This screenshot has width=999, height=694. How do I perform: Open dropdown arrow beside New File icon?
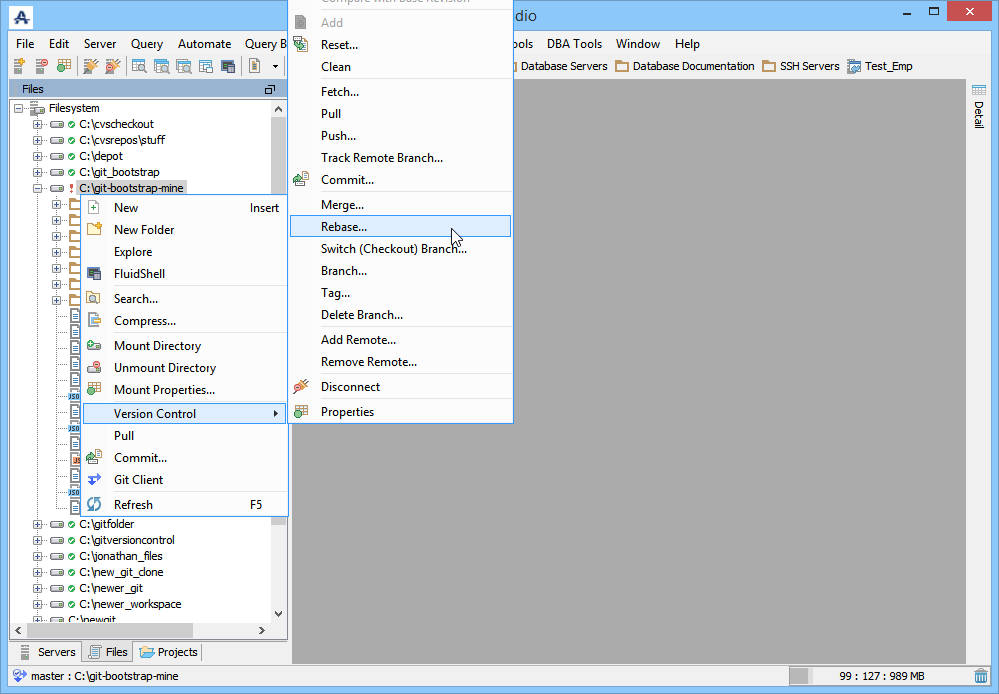[275, 66]
